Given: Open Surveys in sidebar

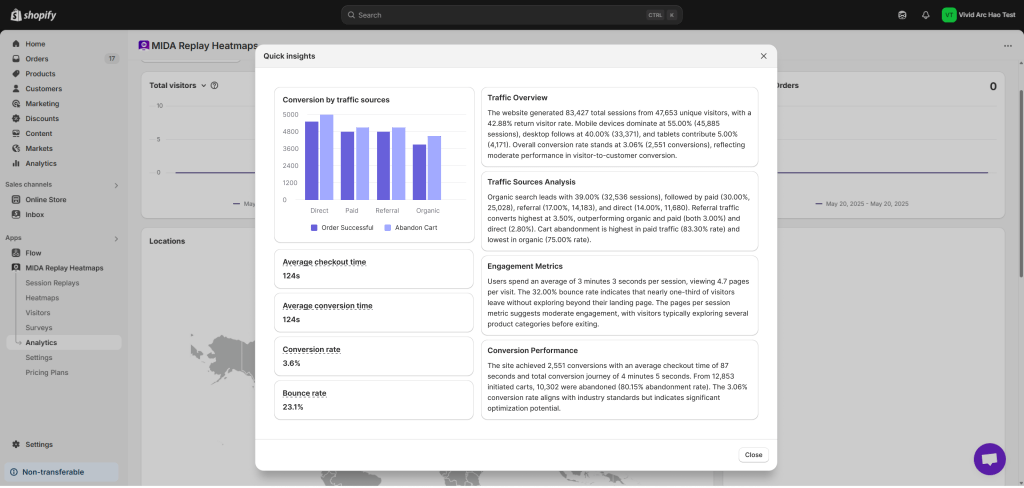Looking at the screenshot, I should pyautogui.click(x=39, y=328).
